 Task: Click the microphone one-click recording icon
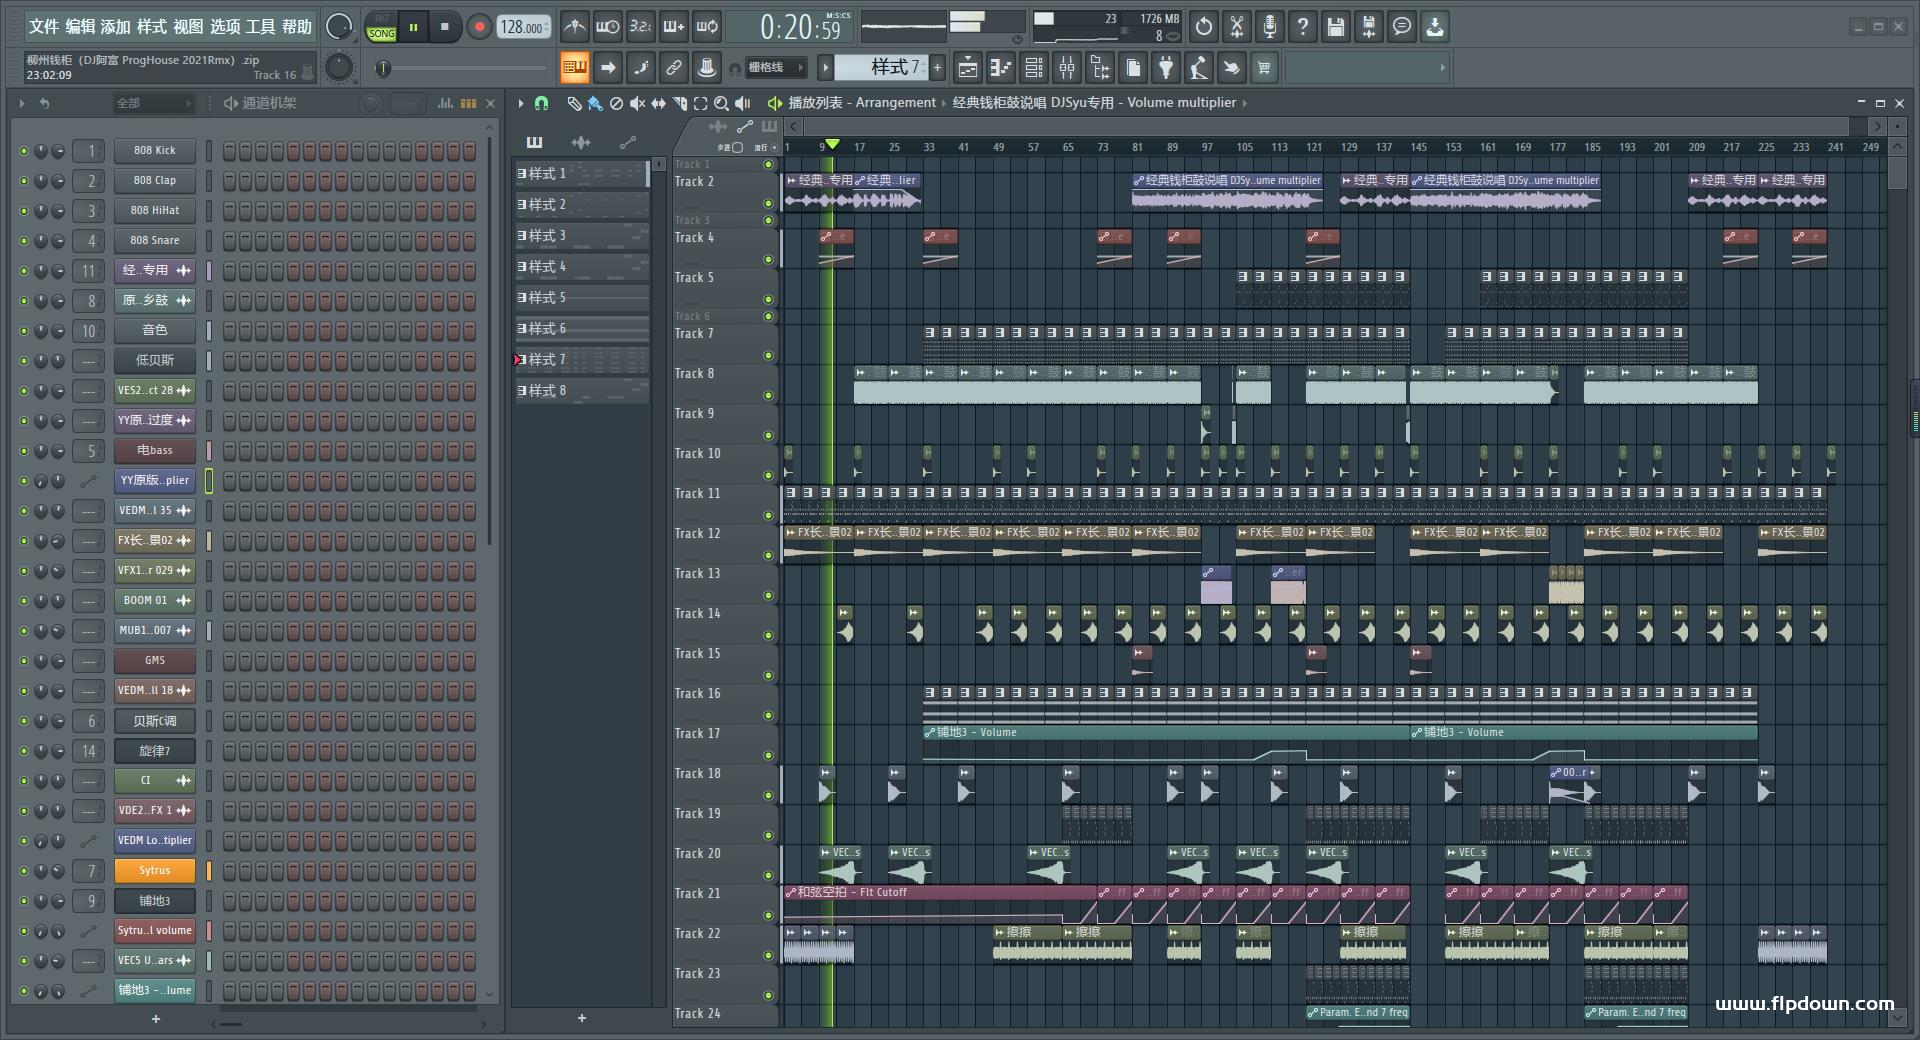coord(1270,27)
